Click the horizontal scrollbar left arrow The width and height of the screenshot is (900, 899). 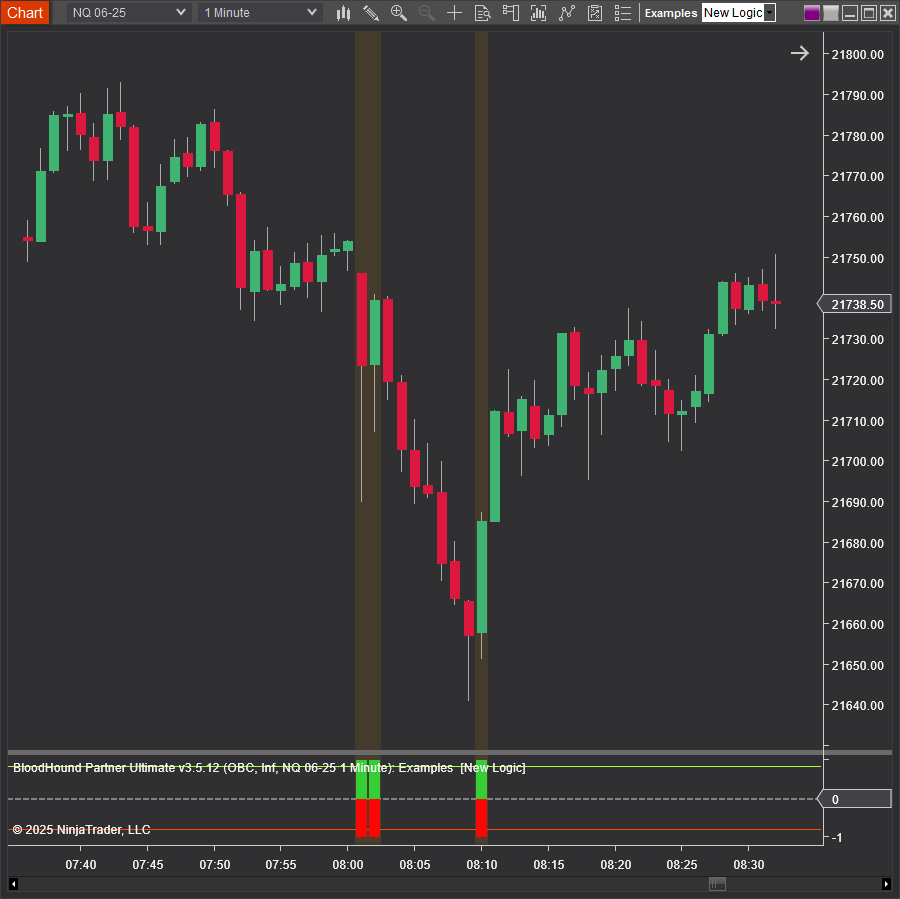tap(13, 884)
